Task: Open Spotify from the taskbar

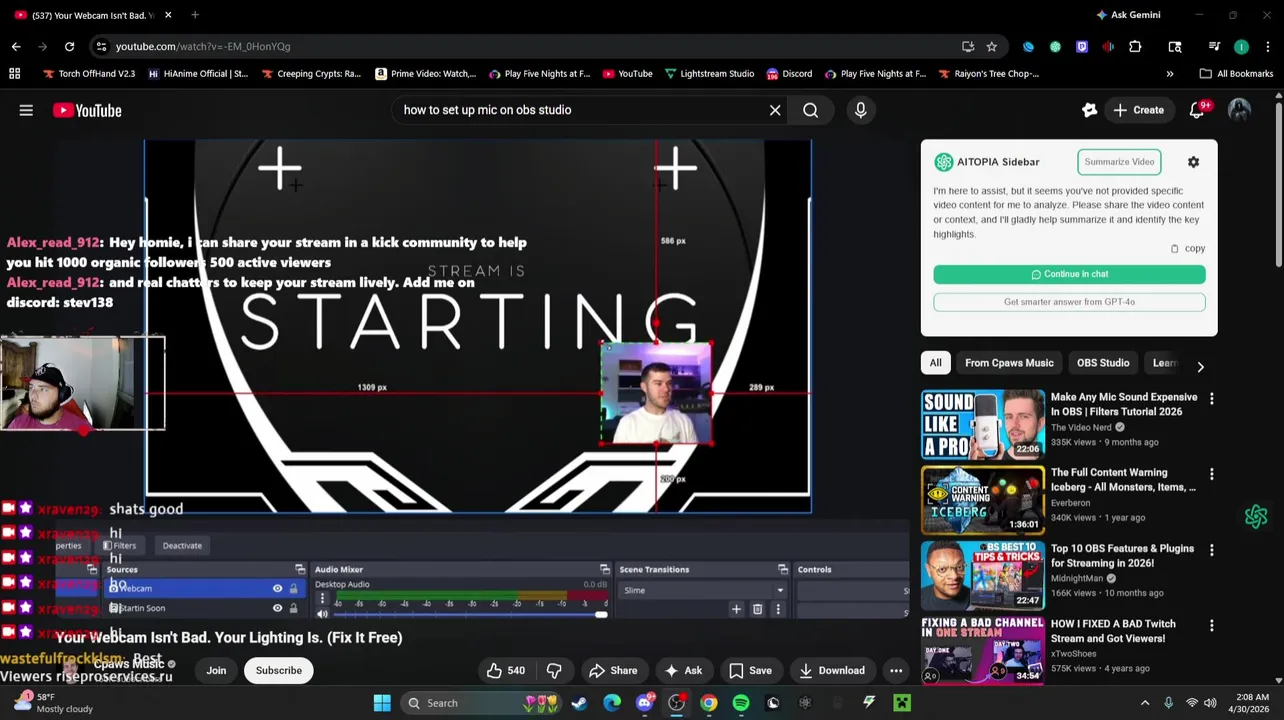Action: click(741, 703)
